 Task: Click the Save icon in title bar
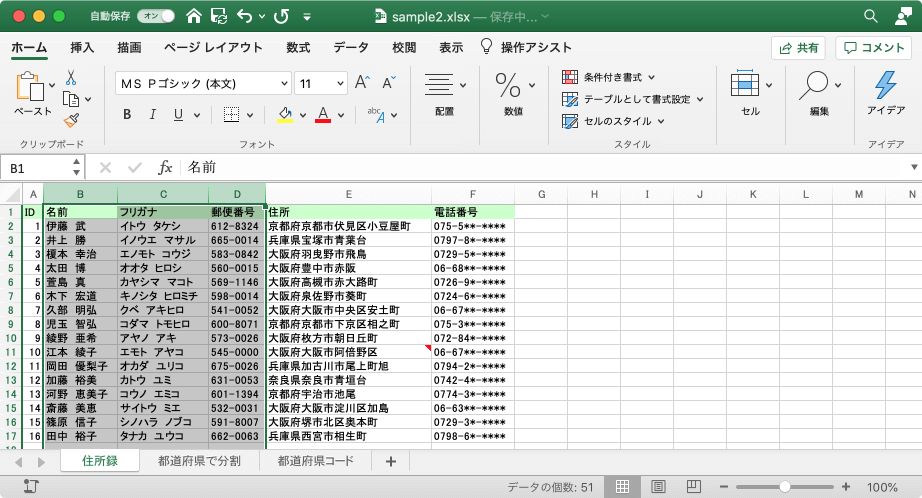(x=219, y=16)
